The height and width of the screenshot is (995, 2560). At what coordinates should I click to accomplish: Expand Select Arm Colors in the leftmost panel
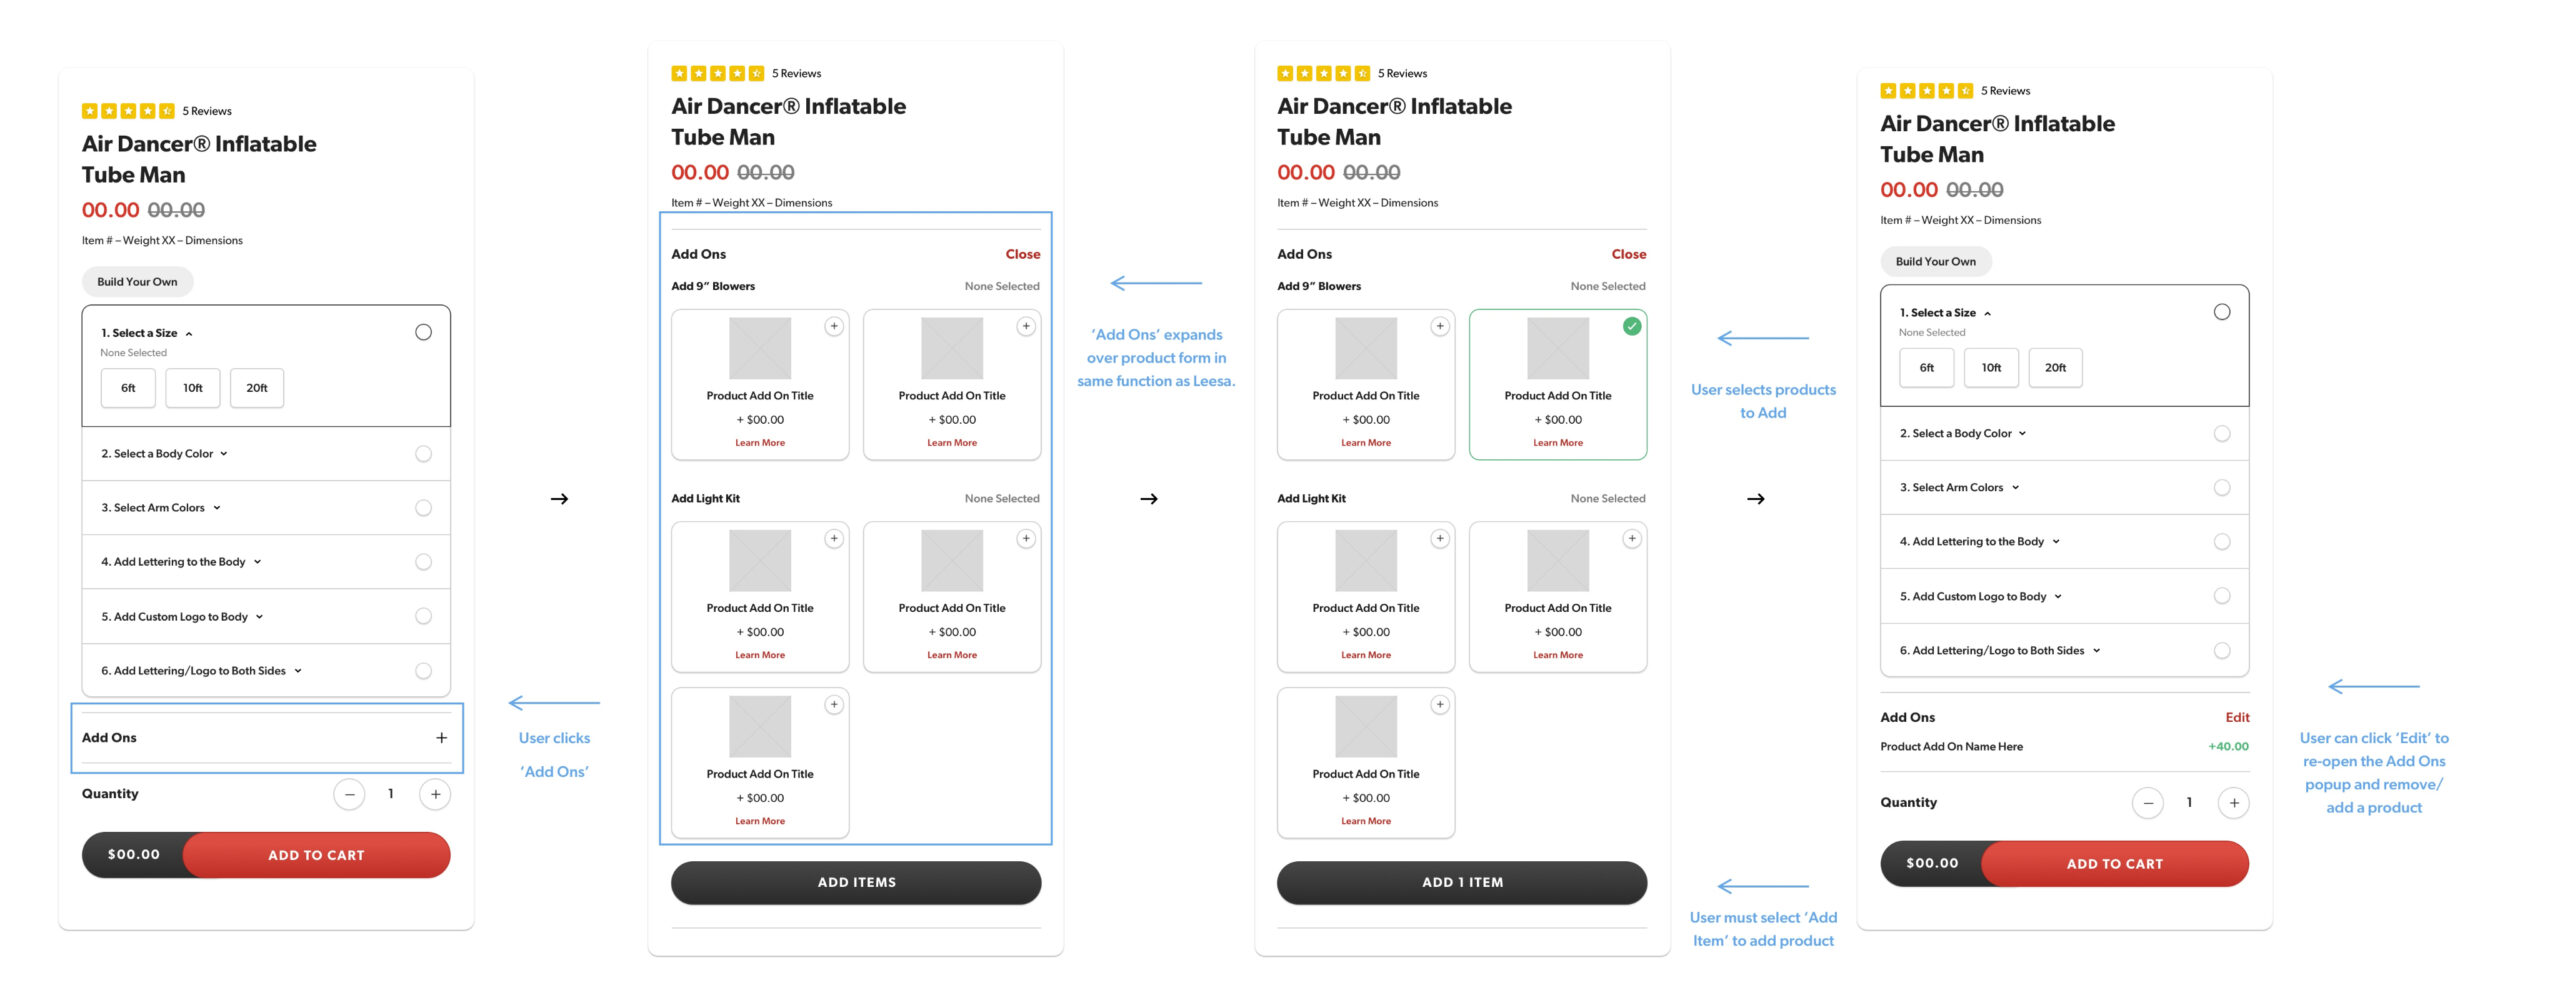[x=217, y=508]
